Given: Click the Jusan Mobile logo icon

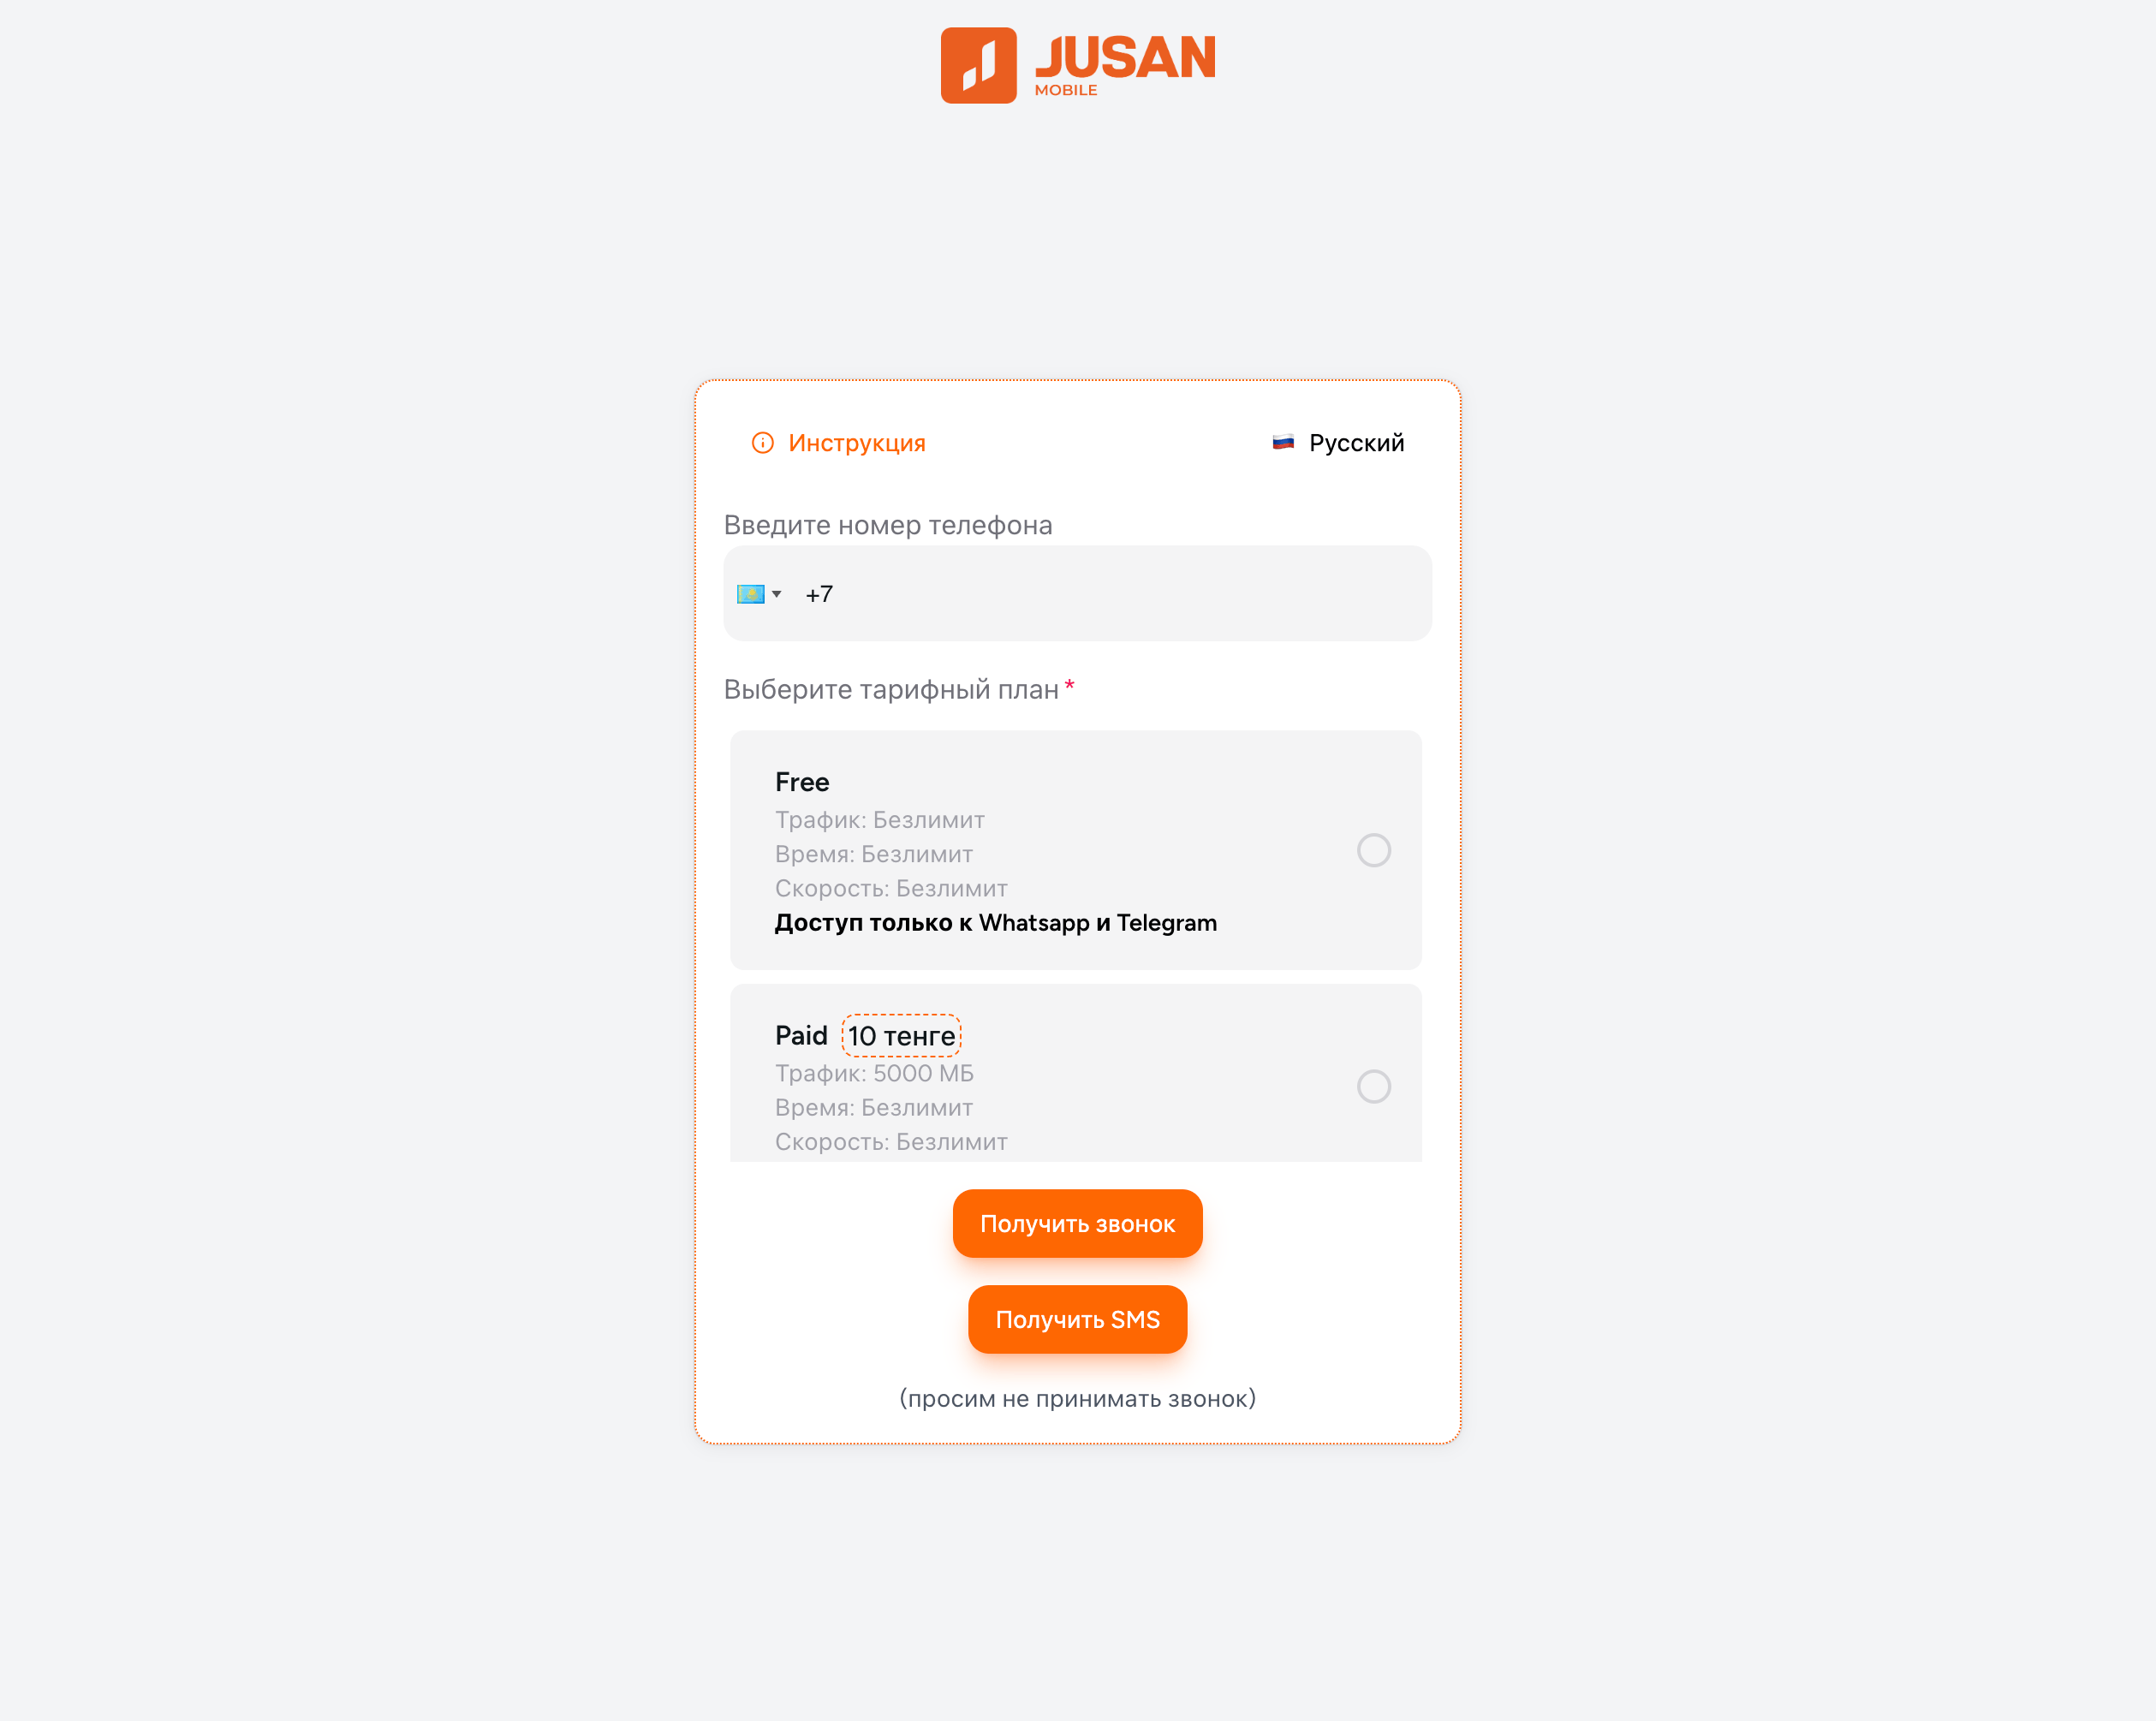Looking at the screenshot, I should (x=978, y=65).
